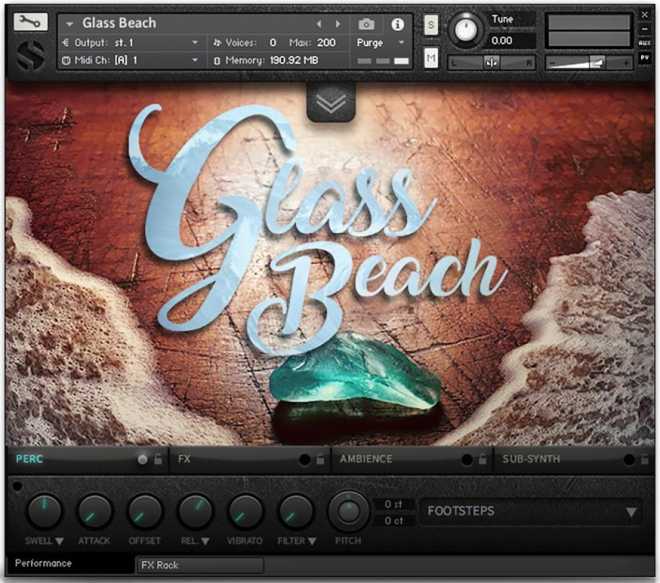Image resolution: width=660 pixels, height=583 pixels.
Task: Click the Voices count value 0
Action: [273, 43]
